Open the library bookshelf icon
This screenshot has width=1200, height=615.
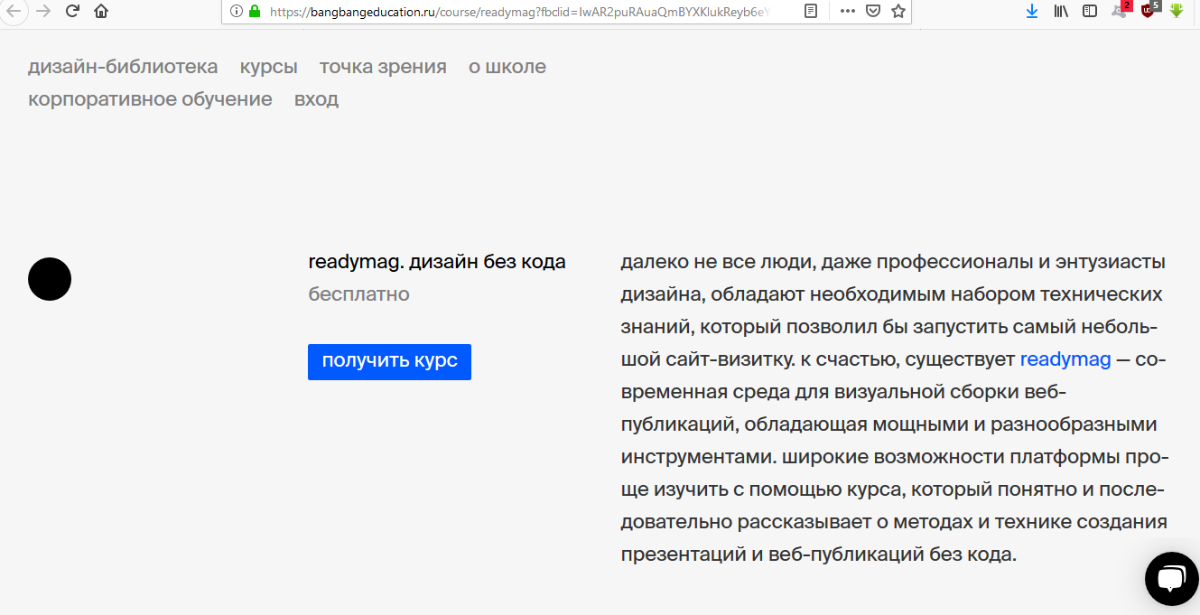click(x=1062, y=11)
